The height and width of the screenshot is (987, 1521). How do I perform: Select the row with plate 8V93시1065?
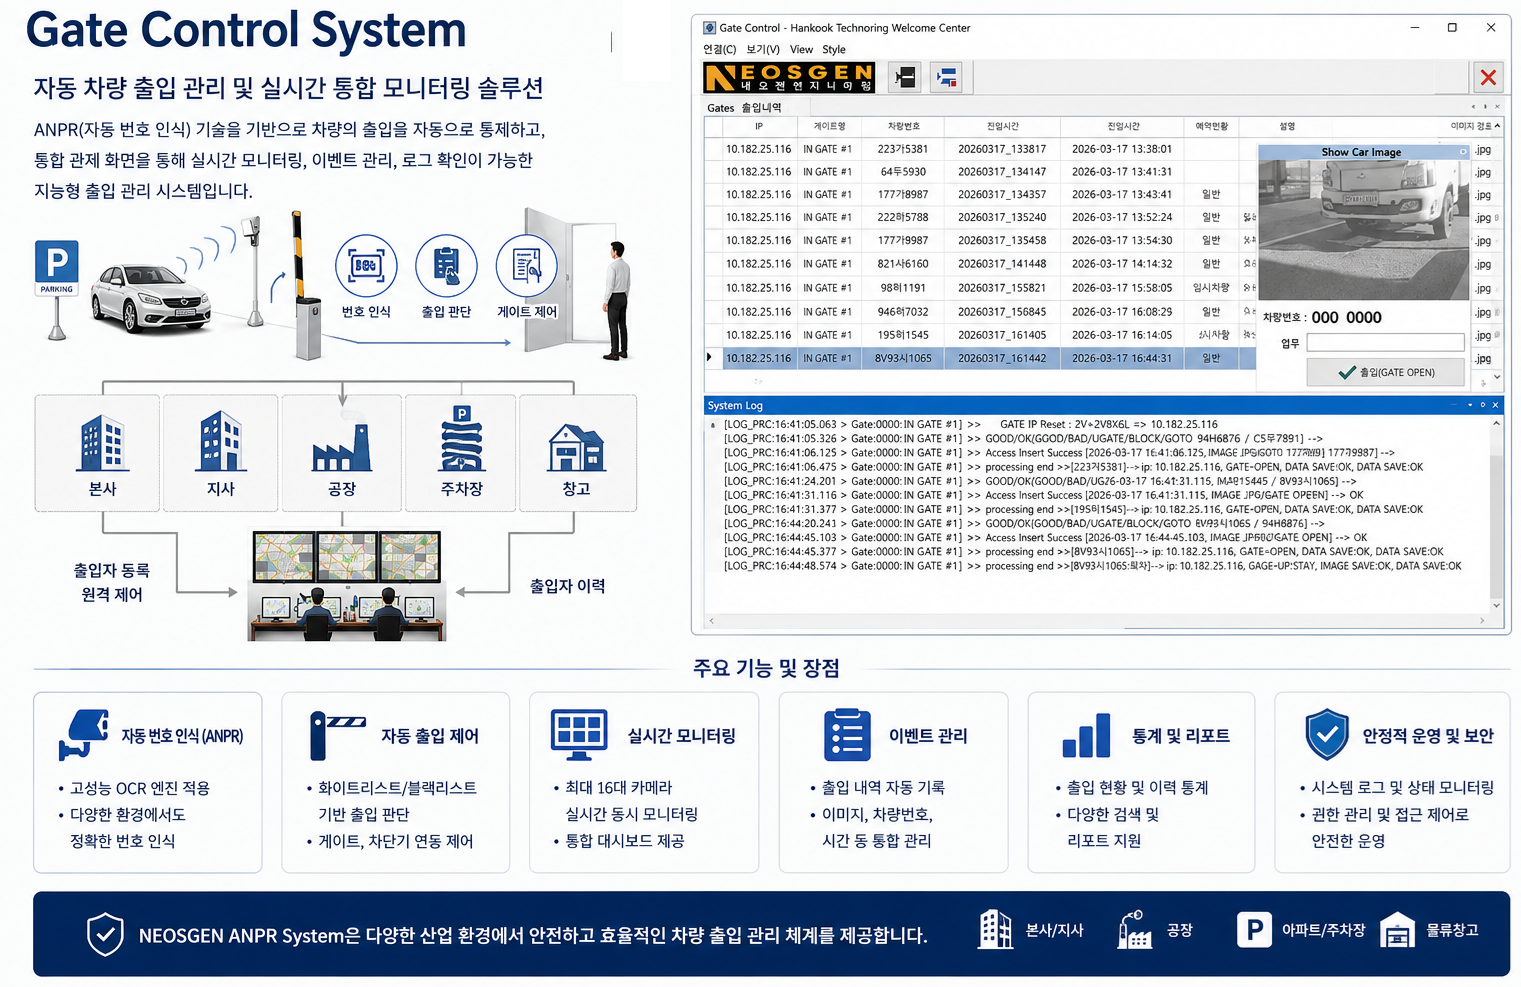click(980, 358)
